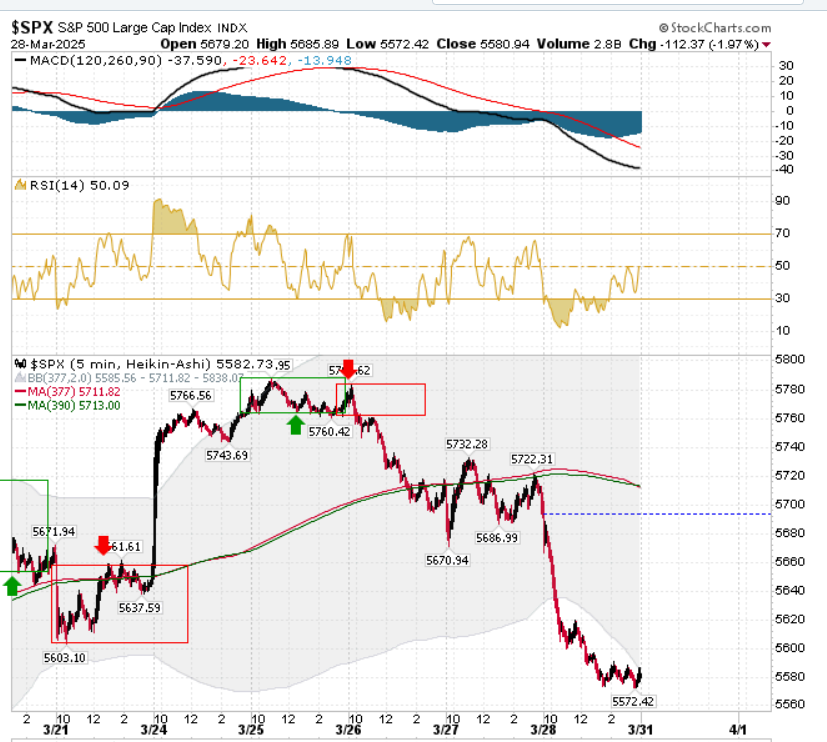Image resolution: width=827 pixels, height=742 pixels.
Task: Click the MA(377) 5711.82 legend text
Action: (x=74, y=392)
